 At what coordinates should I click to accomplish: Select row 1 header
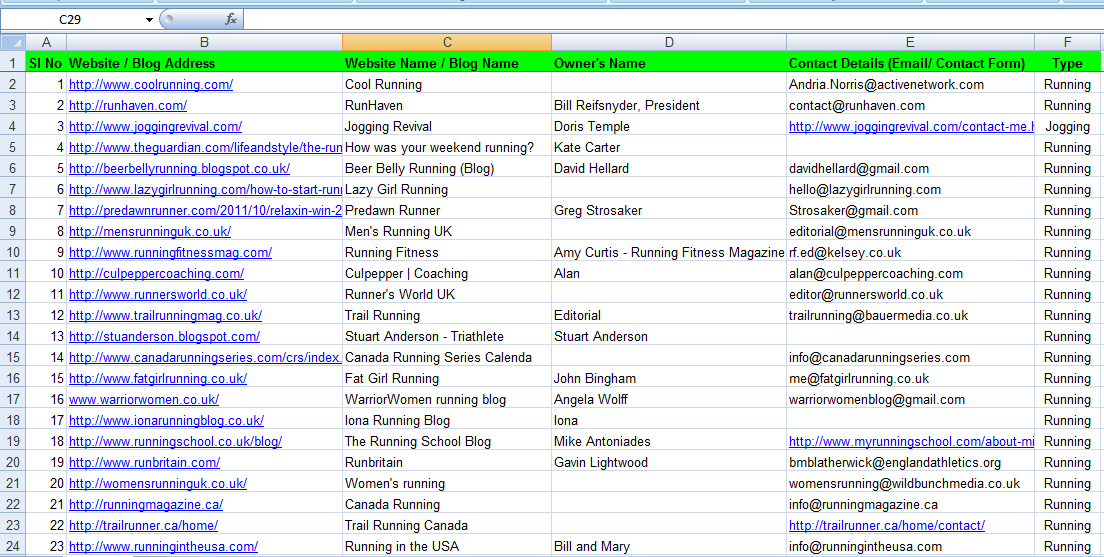[x=13, y=63]
